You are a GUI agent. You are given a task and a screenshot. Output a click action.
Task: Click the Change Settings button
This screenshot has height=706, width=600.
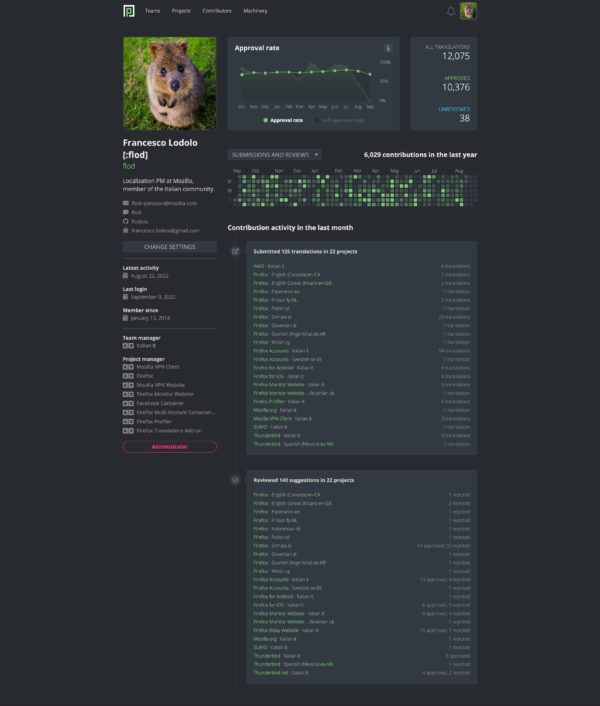pos(170,247)
